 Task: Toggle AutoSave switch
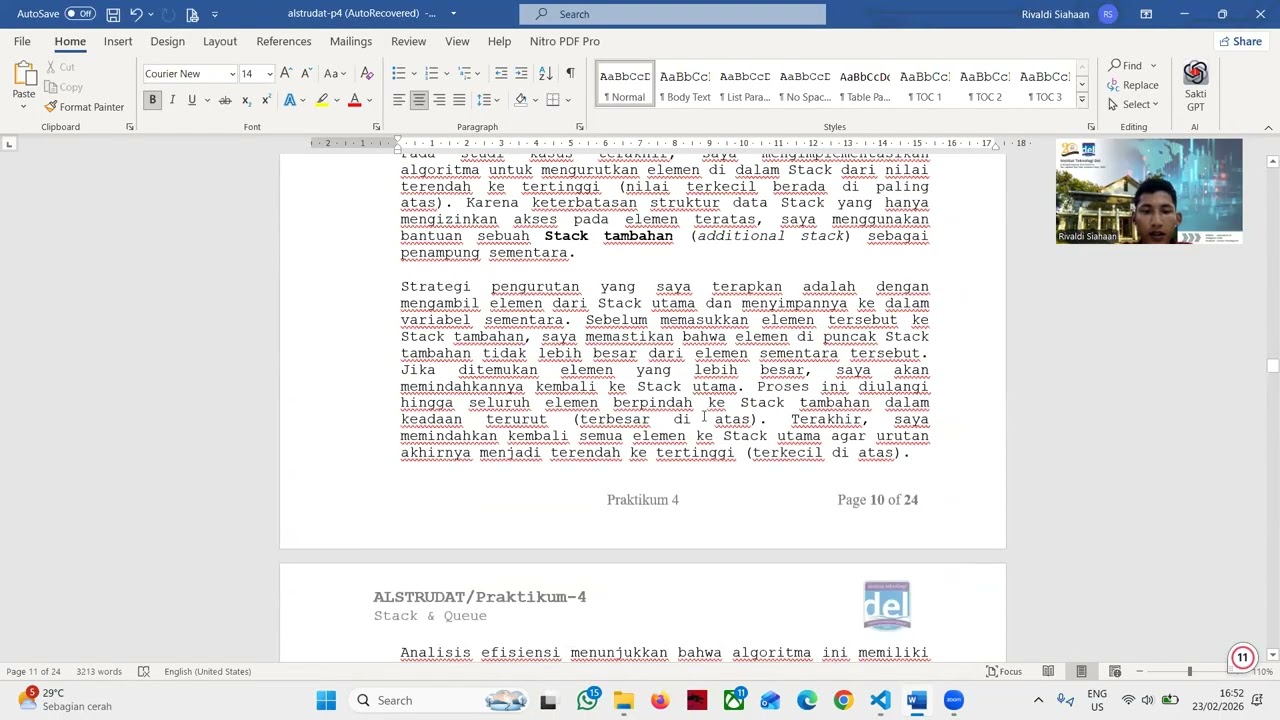(x=80, y=14)
